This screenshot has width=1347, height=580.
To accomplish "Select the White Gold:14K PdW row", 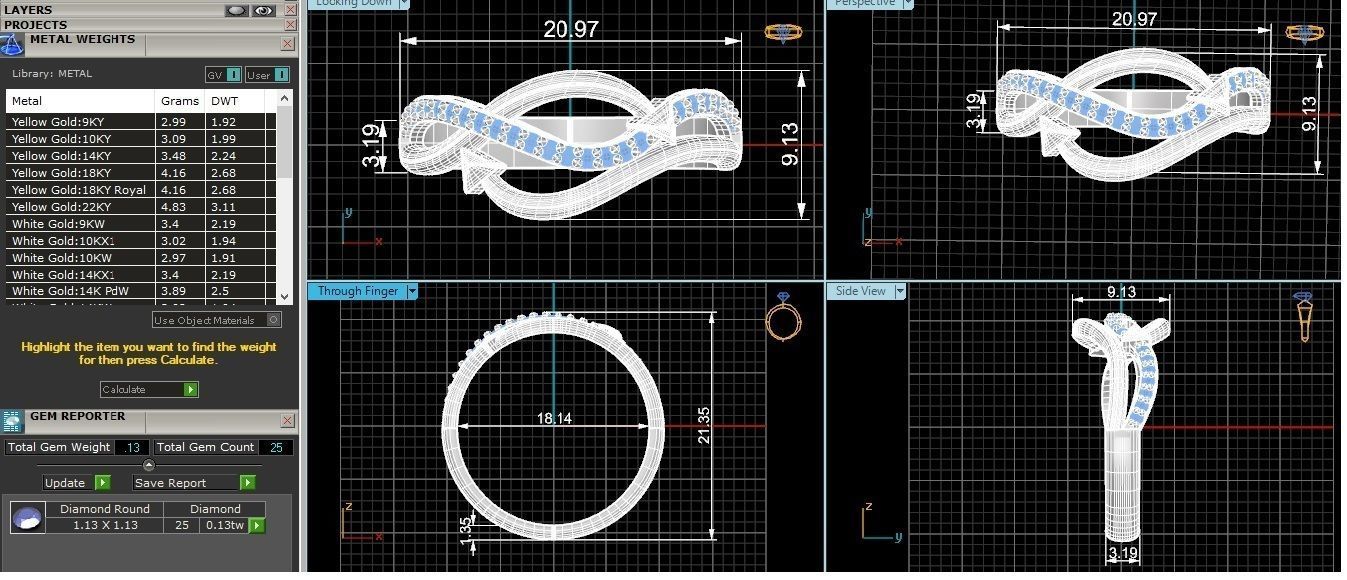I will [141, 291].
